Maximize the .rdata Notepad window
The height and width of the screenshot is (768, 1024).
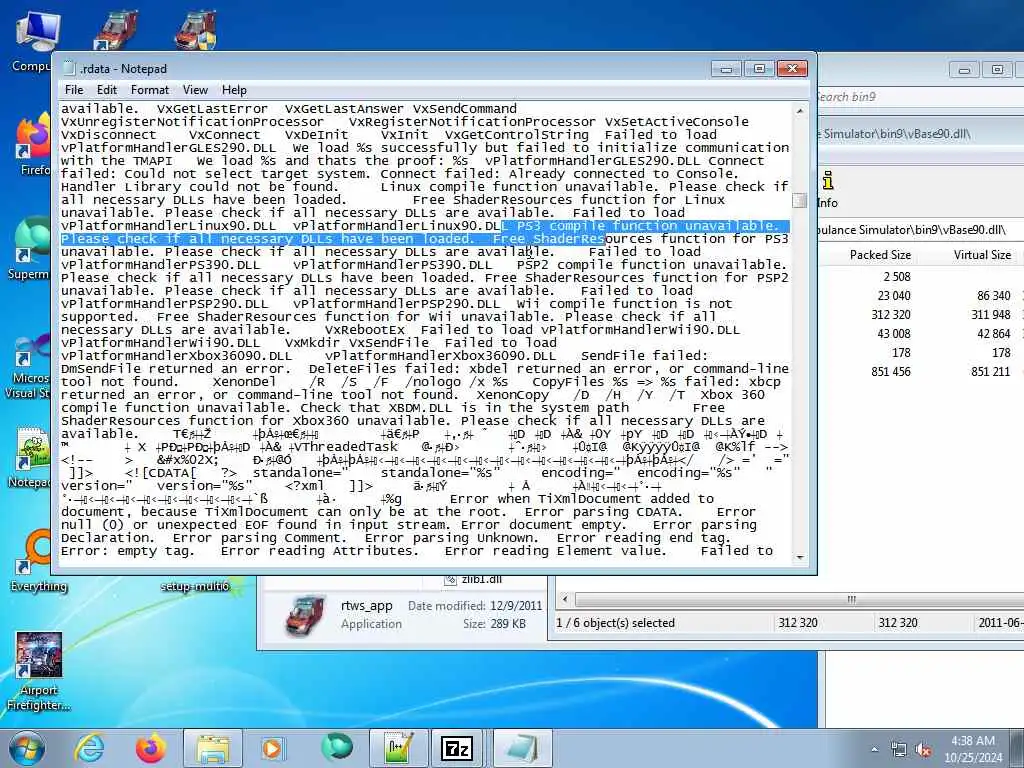pos(759,69)
